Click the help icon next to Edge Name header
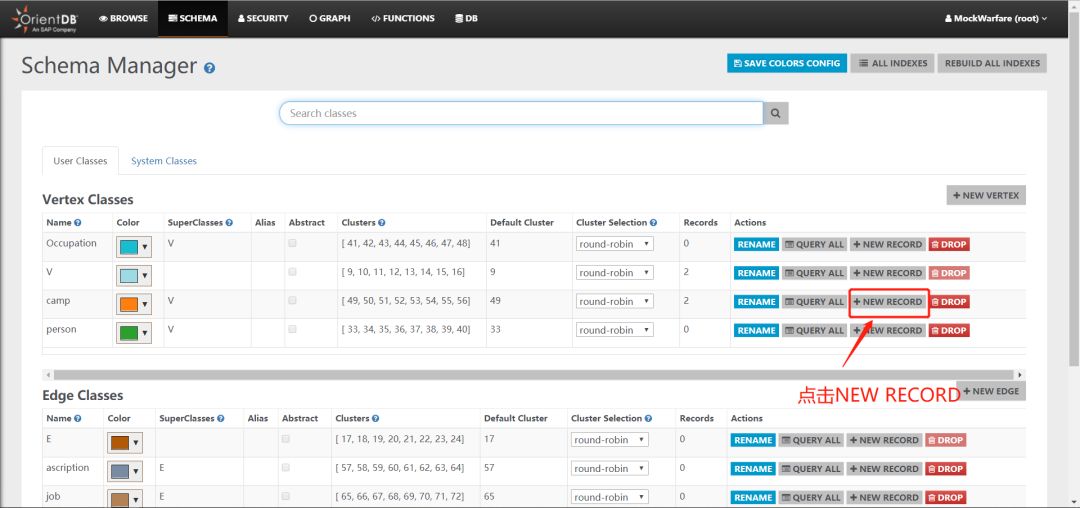This screenshot has height=508, width=1080. pyautogui.click(x=78, y=419)
